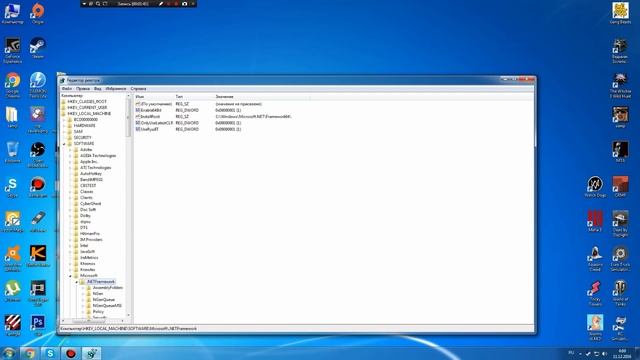Open Chrome from the taskbar
This screenshot has width=640, height=360.
pos(29,353)
